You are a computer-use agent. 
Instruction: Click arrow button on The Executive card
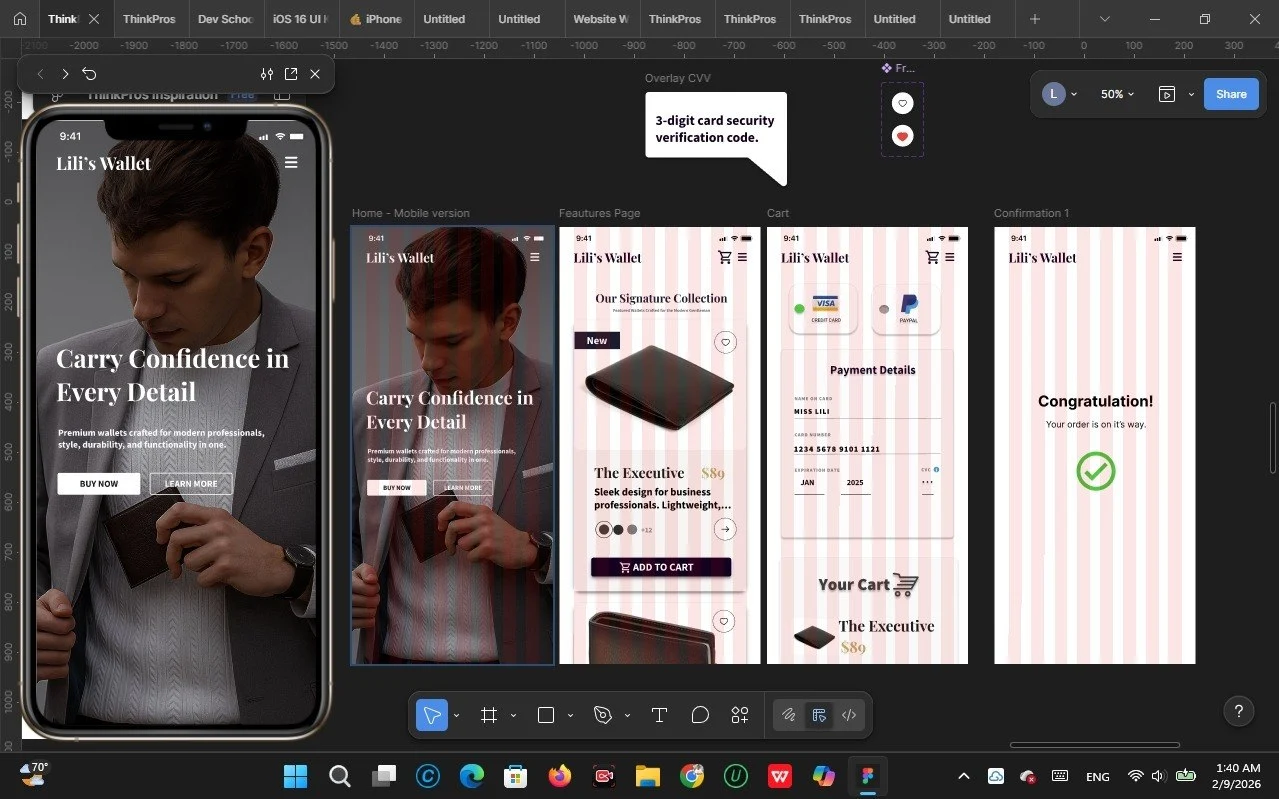click(x=726, y=529)
